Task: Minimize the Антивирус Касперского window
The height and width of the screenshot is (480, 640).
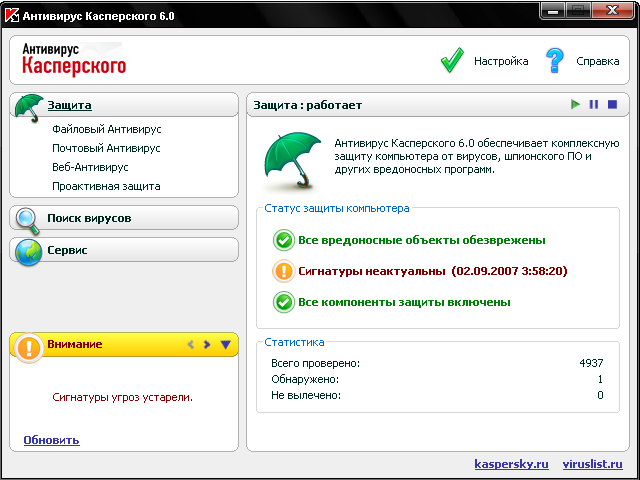Action: (x=553, y=11)
